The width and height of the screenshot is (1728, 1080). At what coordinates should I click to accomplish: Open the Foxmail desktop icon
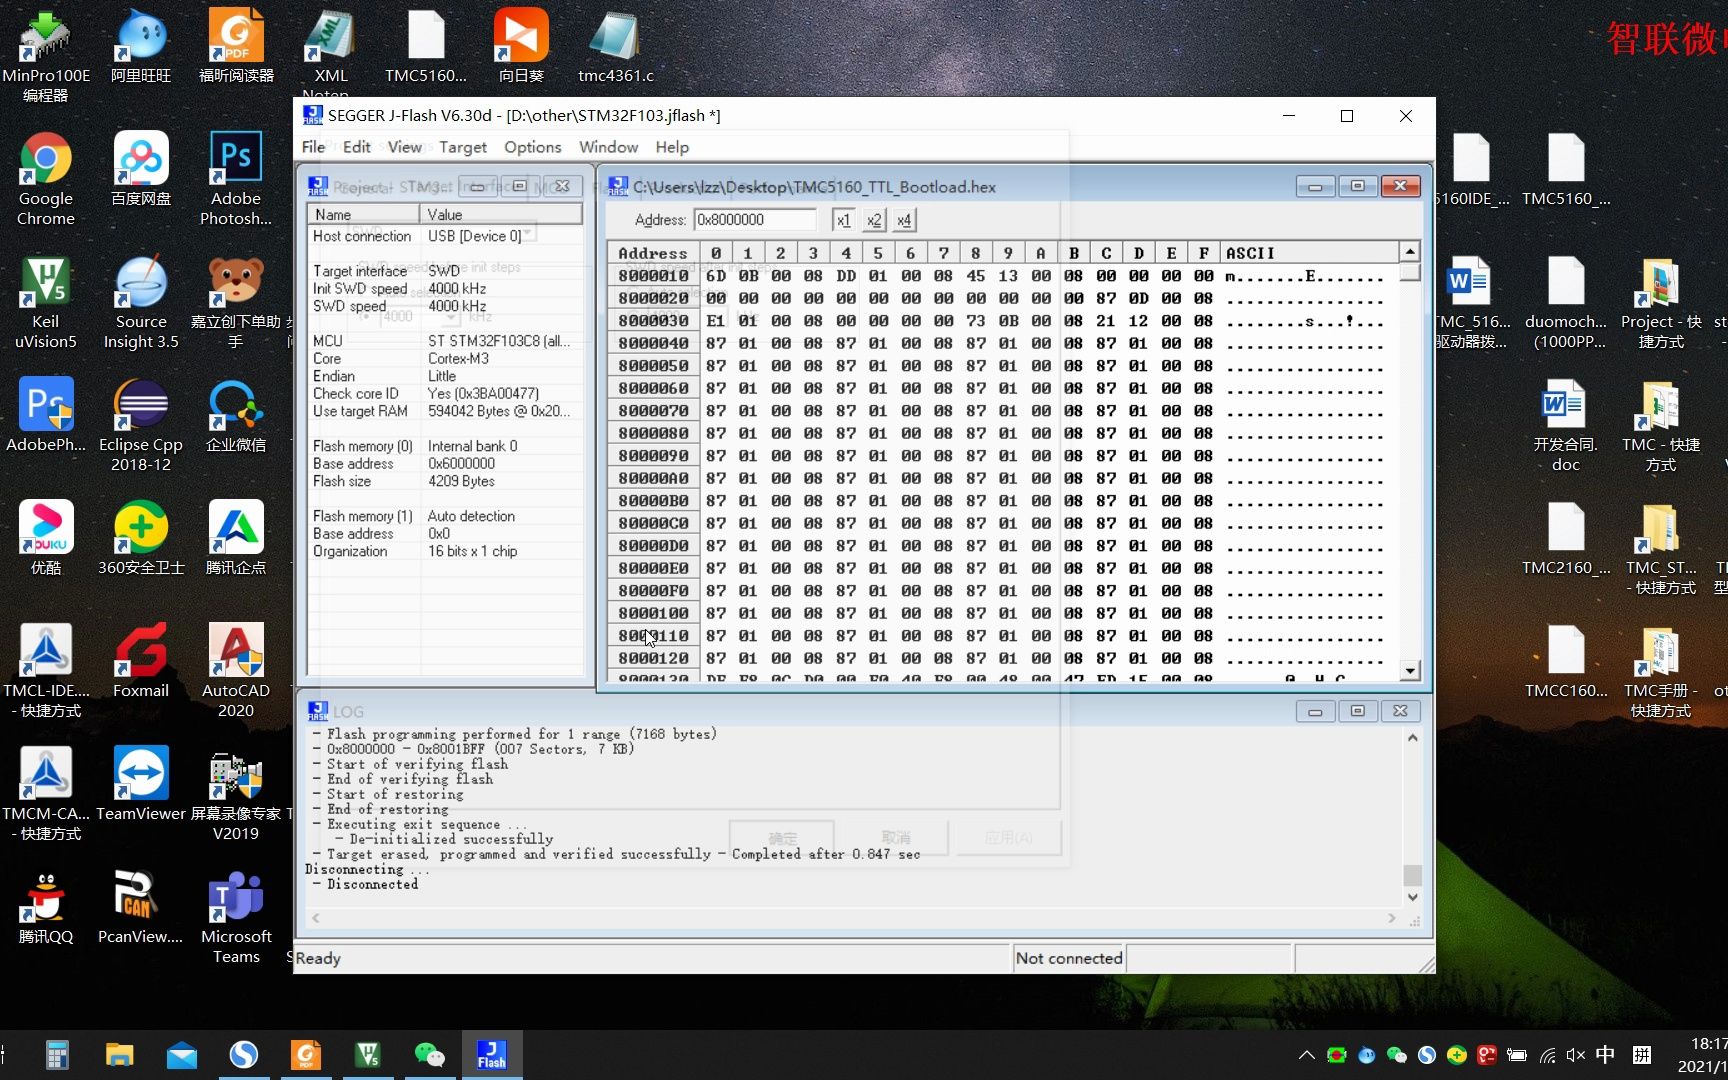141,661
